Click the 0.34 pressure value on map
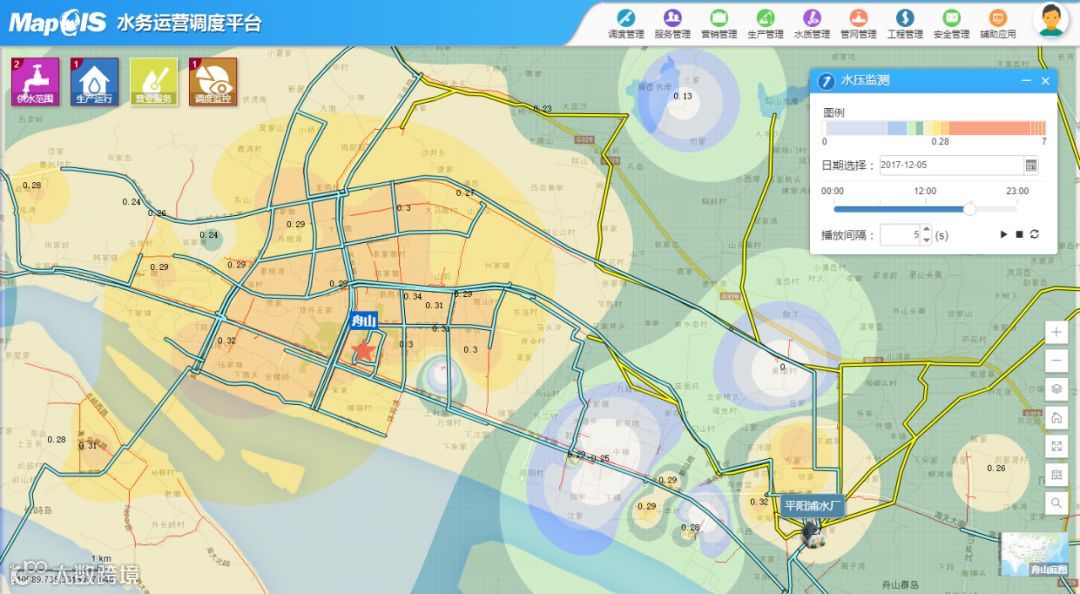The image size is (1080, 594). click(413, 296)
